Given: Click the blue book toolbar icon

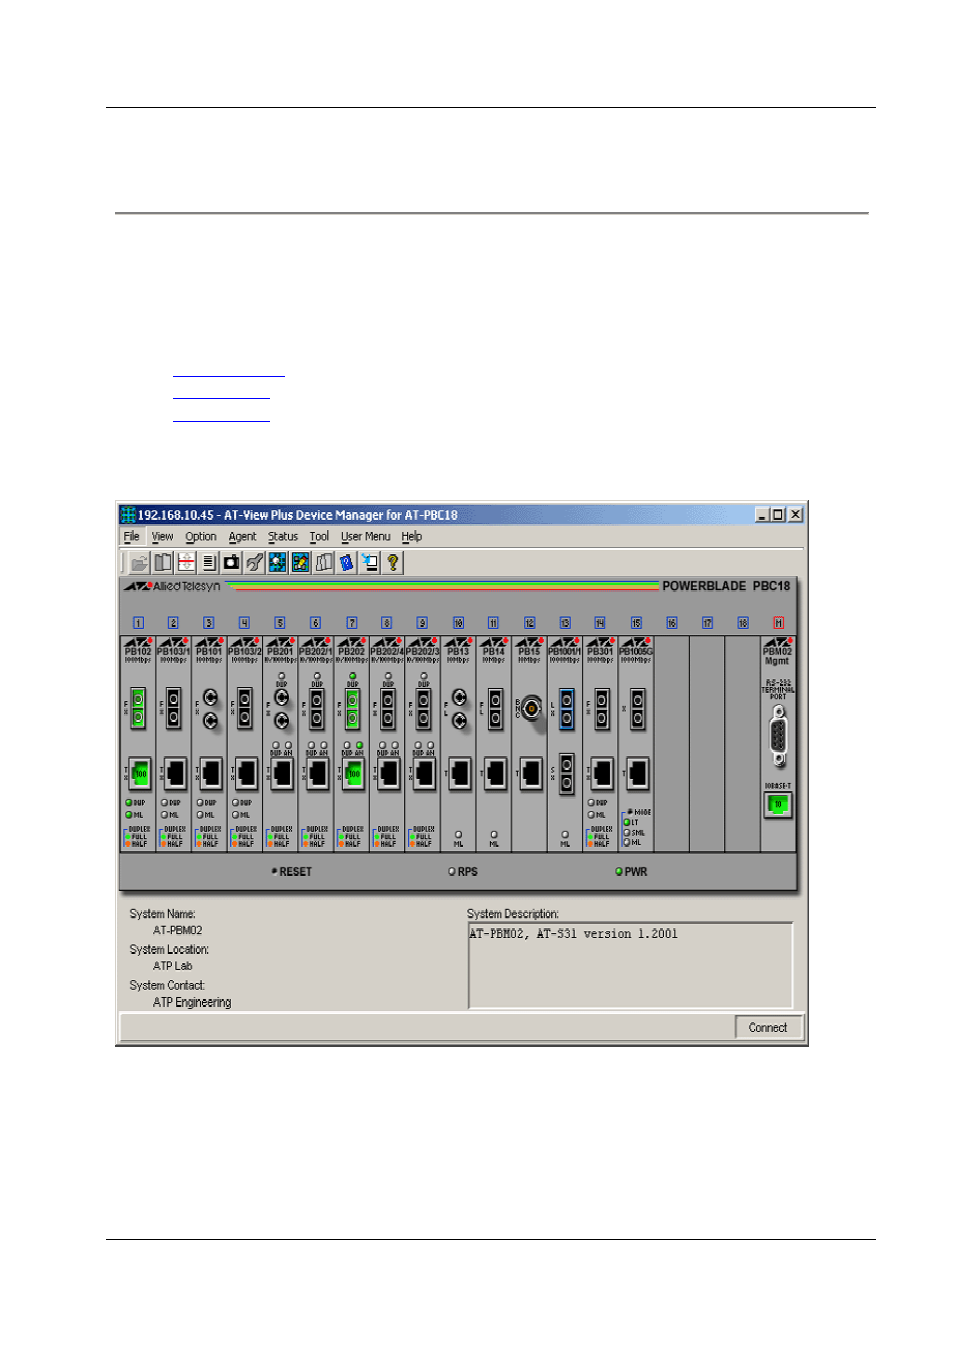Looking at the screenshot, I should pos(347,563).
